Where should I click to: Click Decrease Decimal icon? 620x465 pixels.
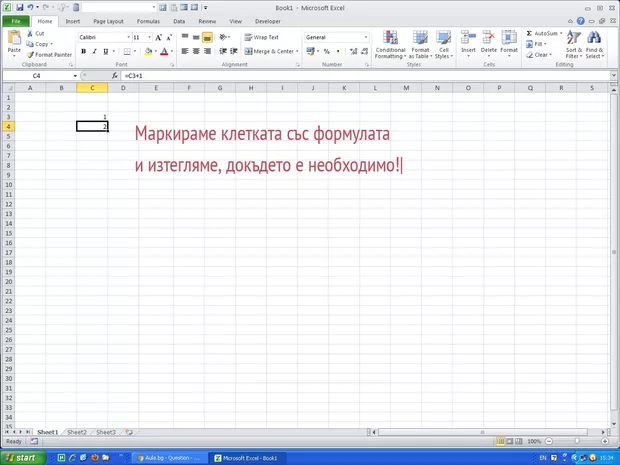pyautogui.click(x=364, y=51)
